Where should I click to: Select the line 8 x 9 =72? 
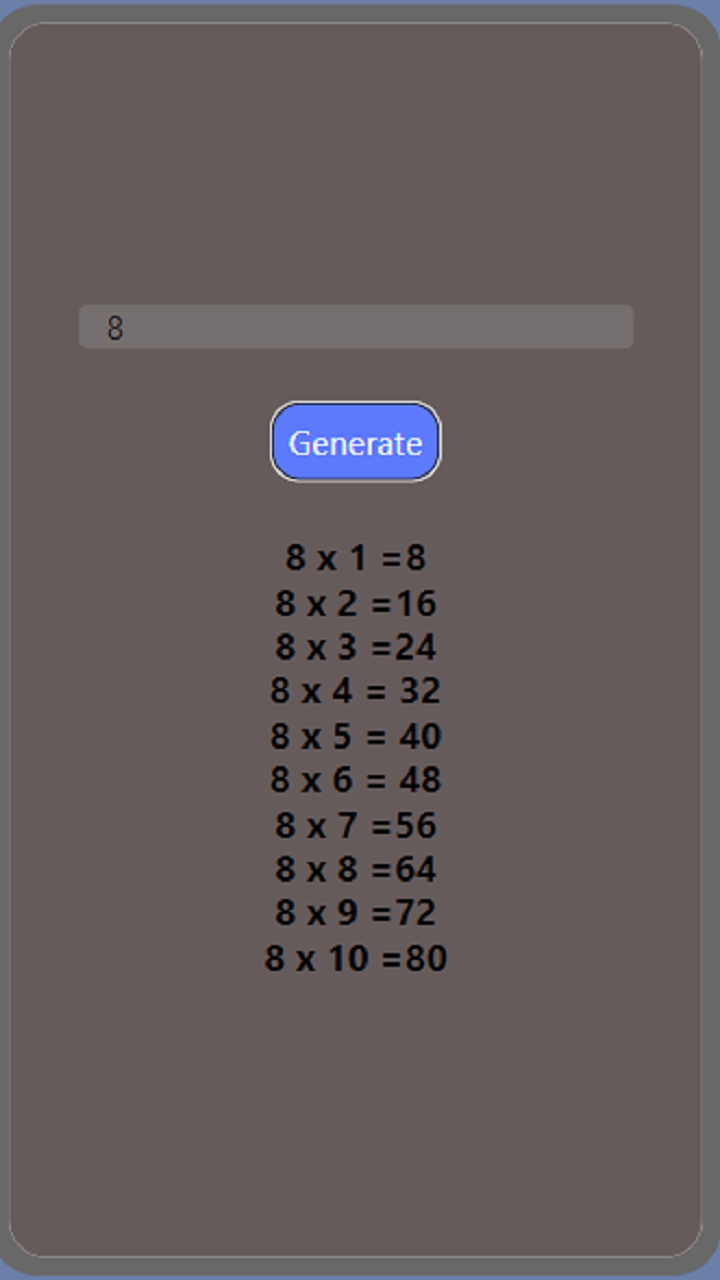pyautogui.click(x=355, y=912)
